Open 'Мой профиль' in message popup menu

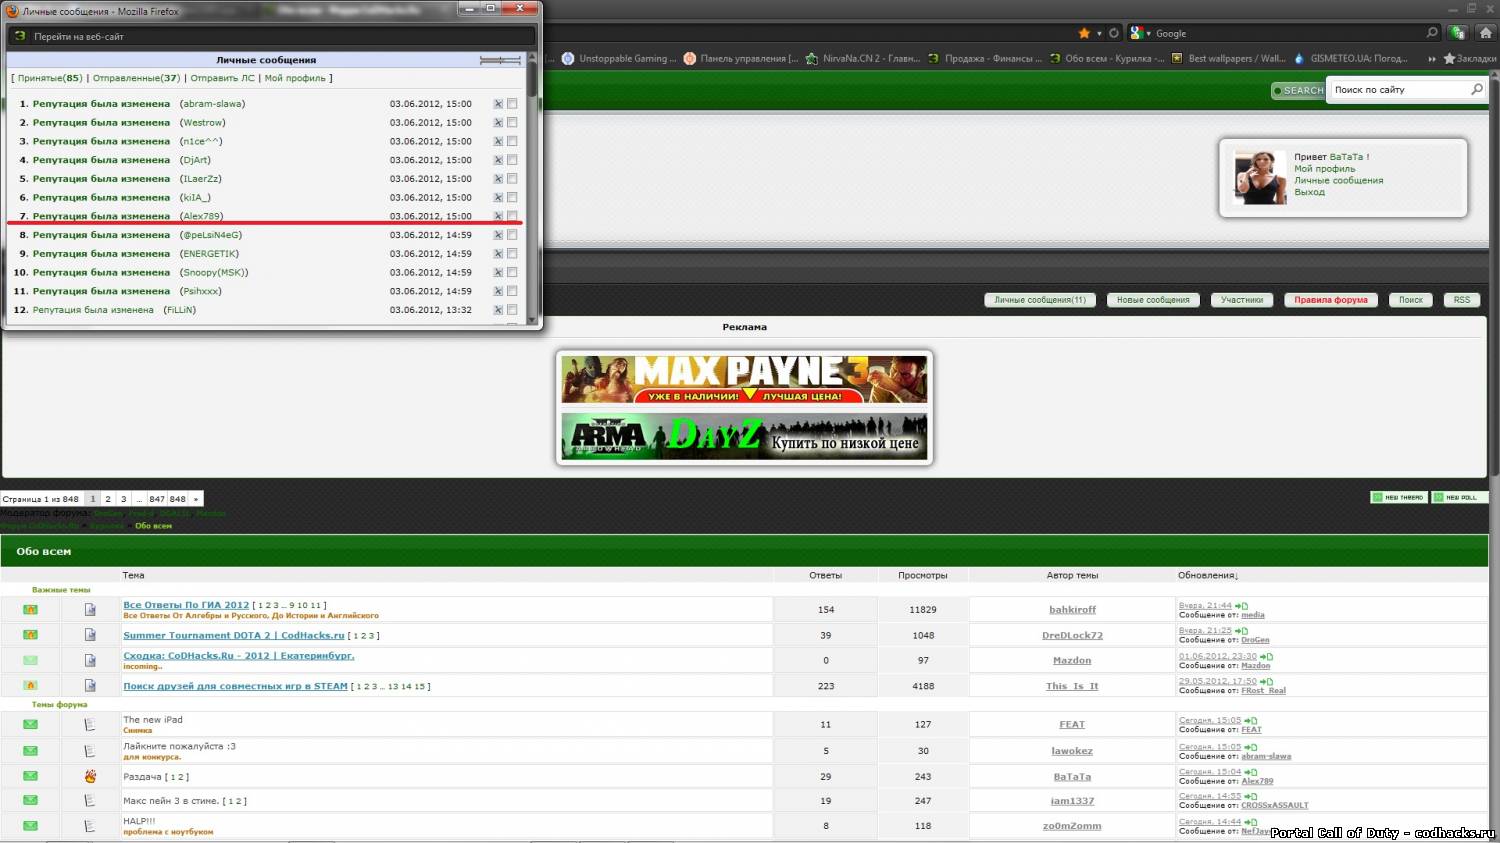click(x=295, y=78)
